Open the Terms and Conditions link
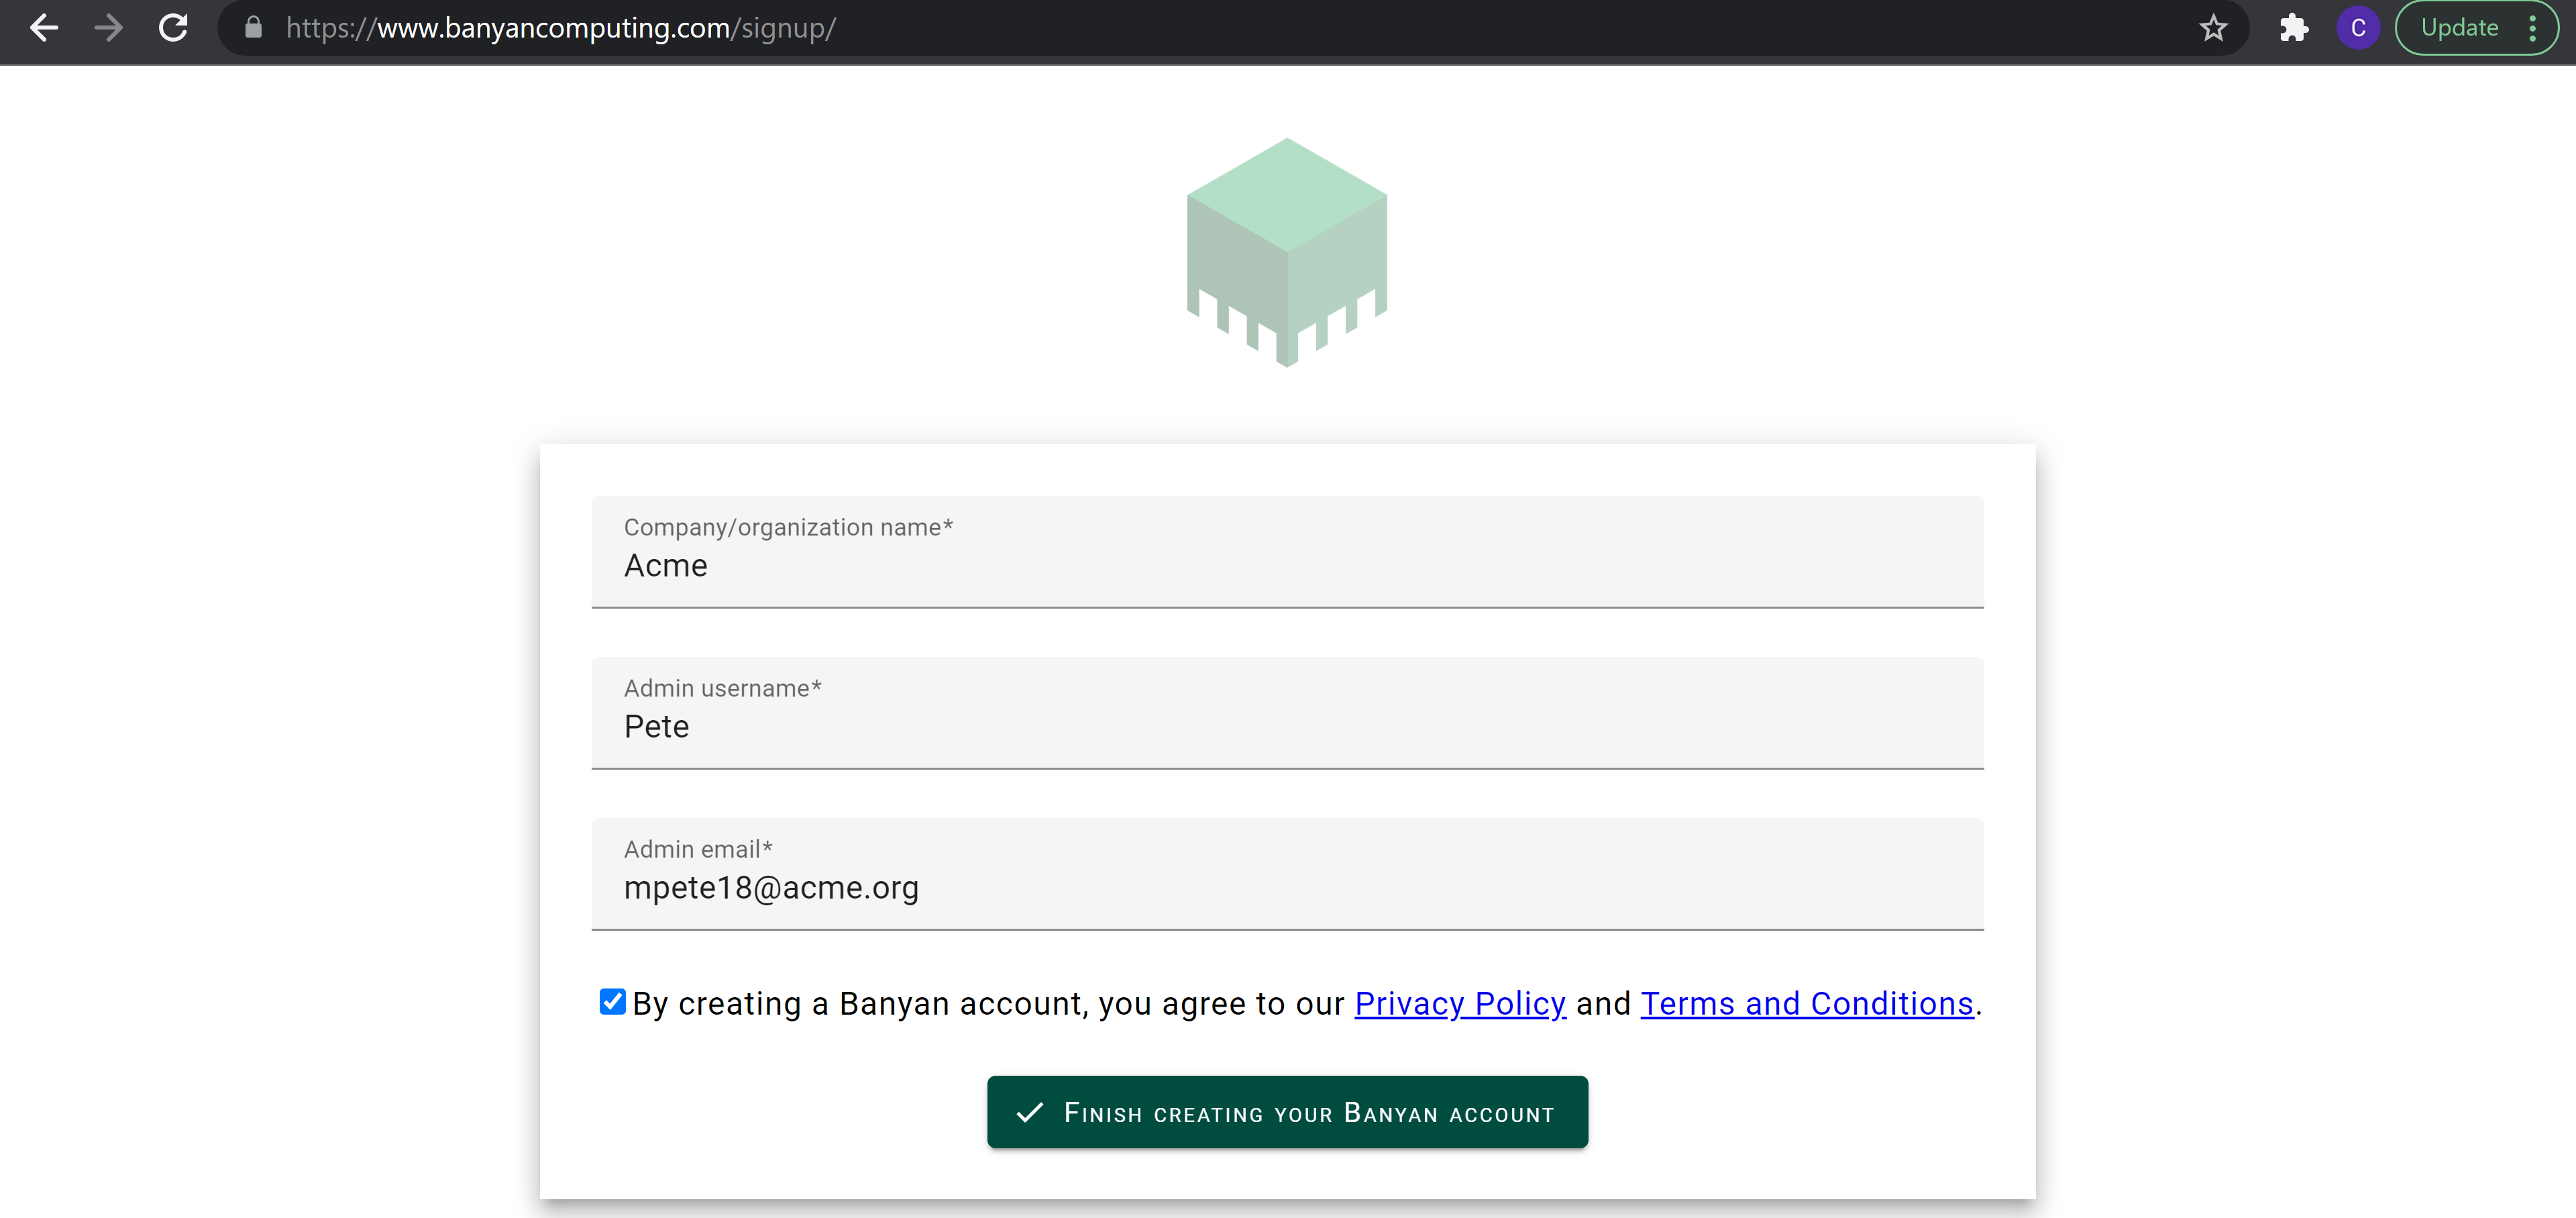This screenshot has width=2576, height=1218. click(1806, 1003)
